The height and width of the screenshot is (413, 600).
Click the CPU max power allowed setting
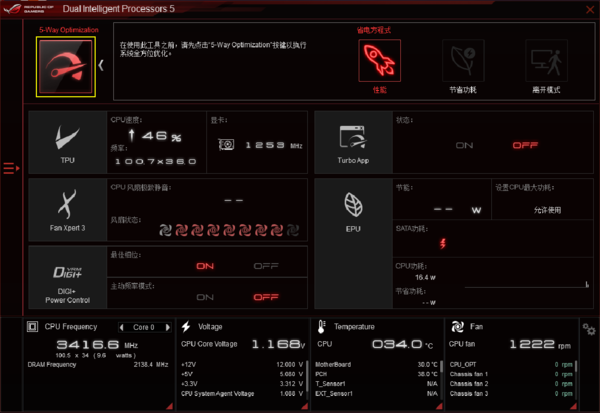click(547, 210)
